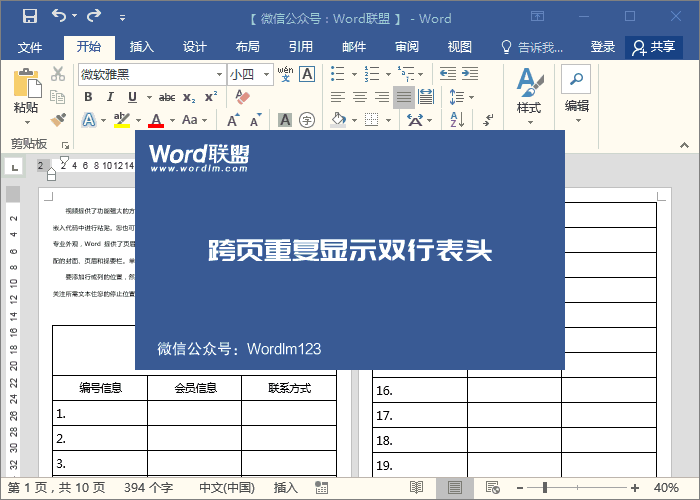Apply numbered list formatting
Image resolution: width=700 pixels, height=500 pixels.
tap(371, 74)
